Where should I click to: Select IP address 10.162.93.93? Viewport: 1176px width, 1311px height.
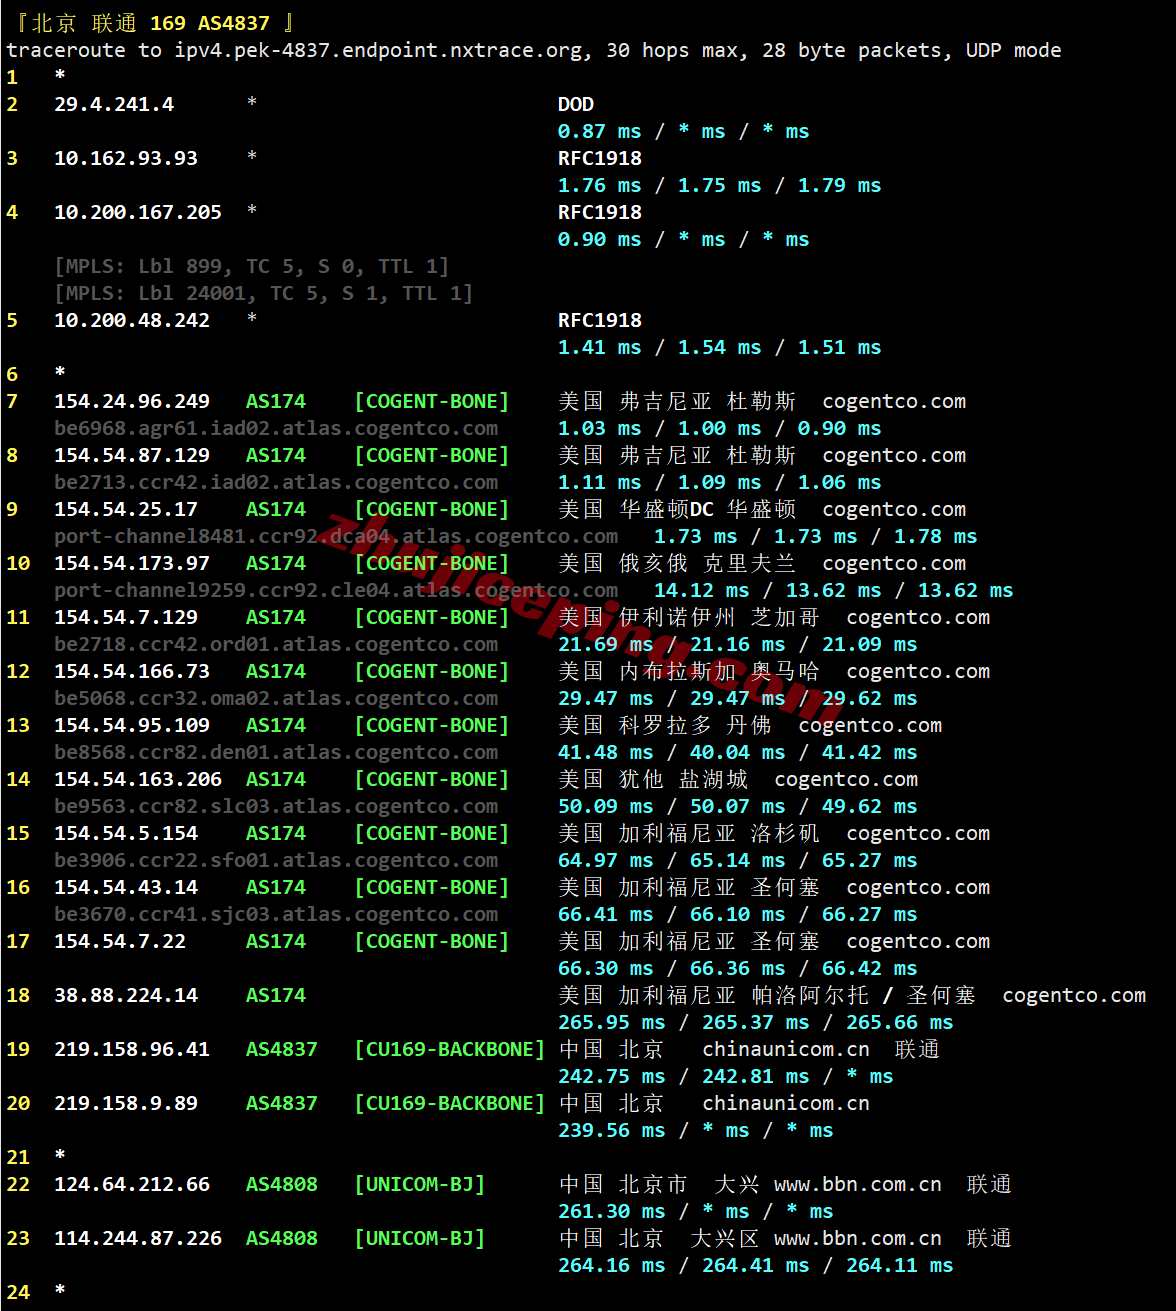[126, 158]
